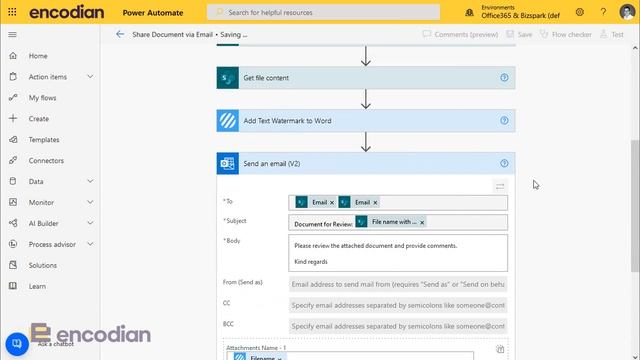This screenshot has width=640, height=360.
Task: Open My flows in the navigation
Action: pos(42,98)
